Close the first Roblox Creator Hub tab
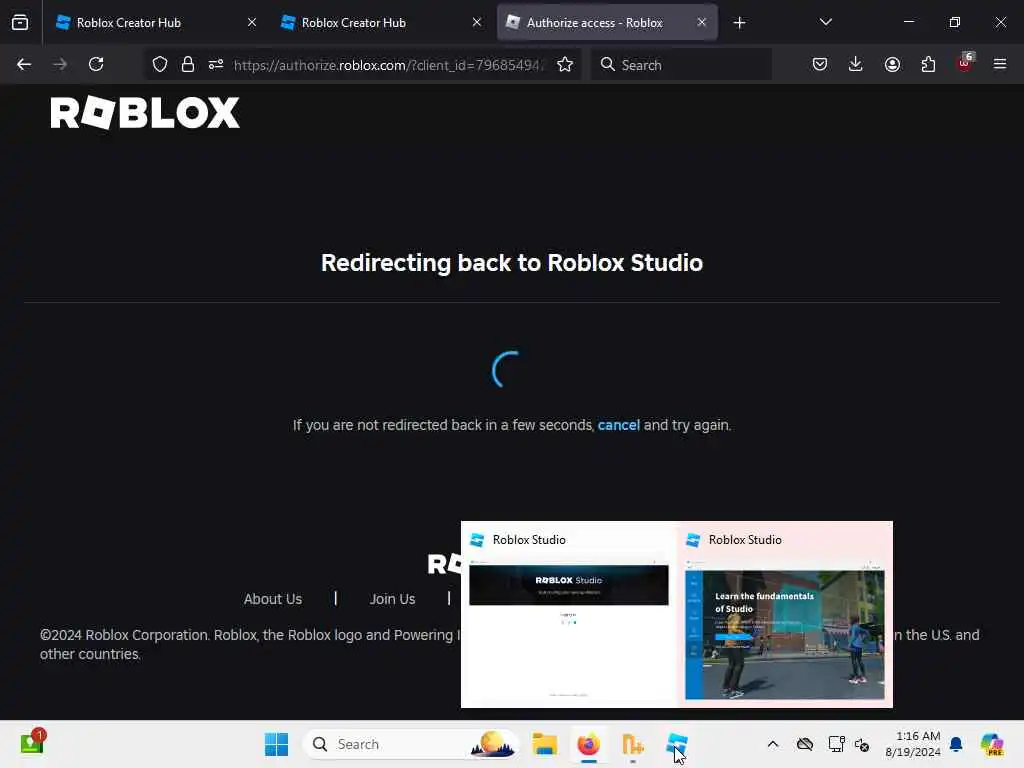The width and height of the screenshot is (1024, 768). [252, 23]
